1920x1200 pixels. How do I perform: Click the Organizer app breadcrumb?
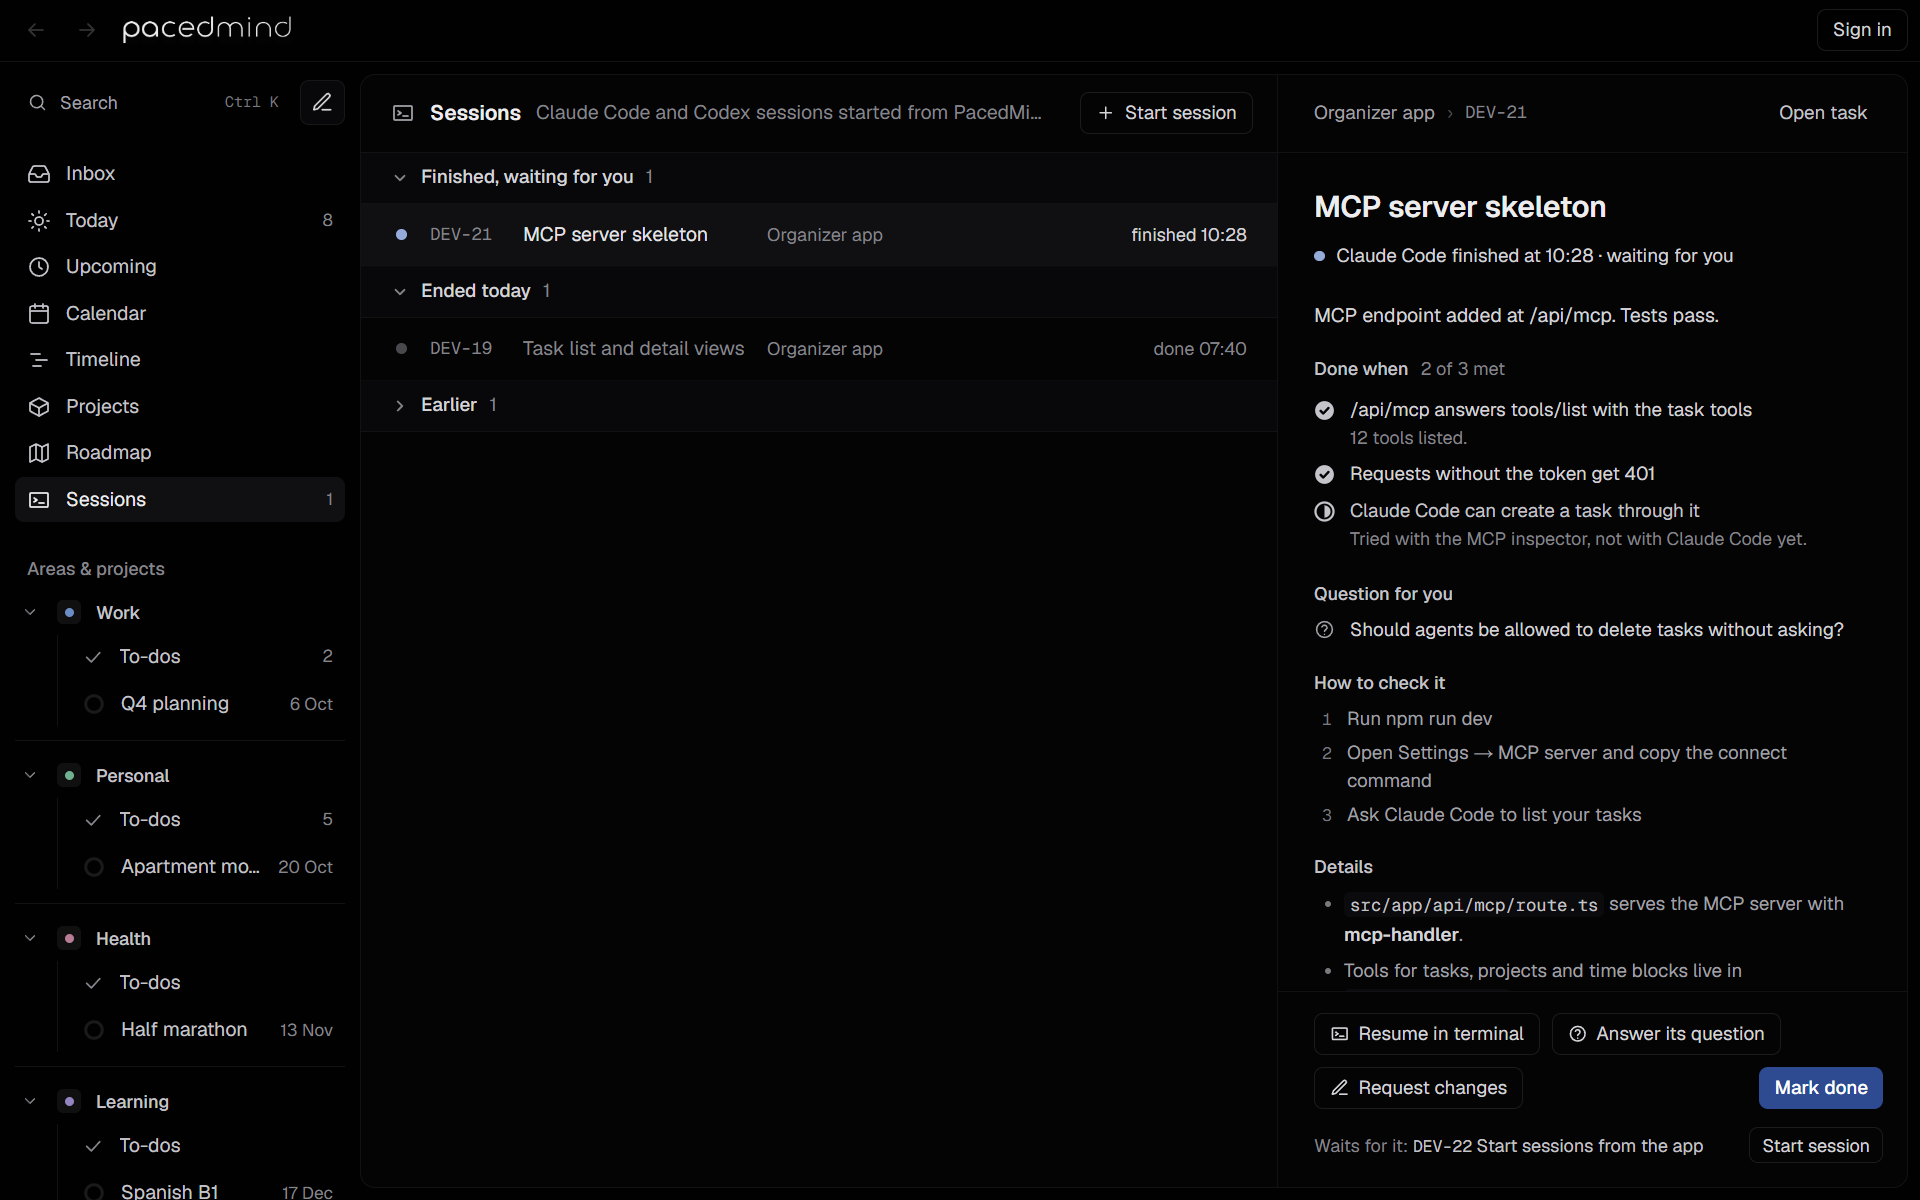pos(1374,113)
